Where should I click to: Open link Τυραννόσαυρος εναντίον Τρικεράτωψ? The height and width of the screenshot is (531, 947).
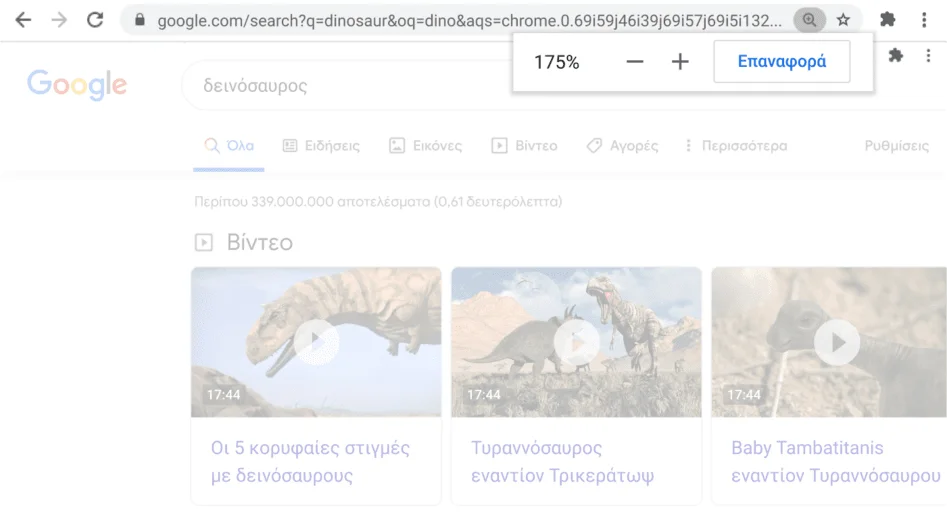tap(562, 462)
